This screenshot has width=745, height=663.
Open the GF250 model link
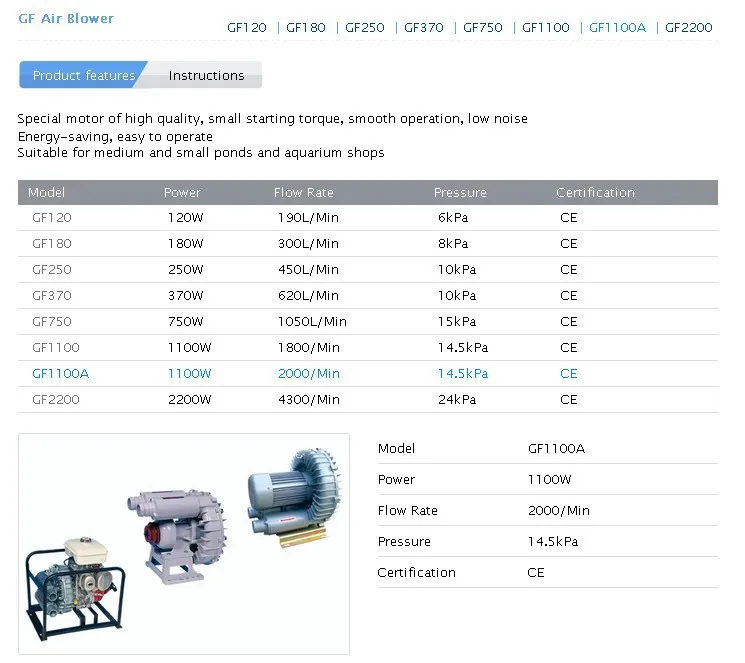coord(364,28)
